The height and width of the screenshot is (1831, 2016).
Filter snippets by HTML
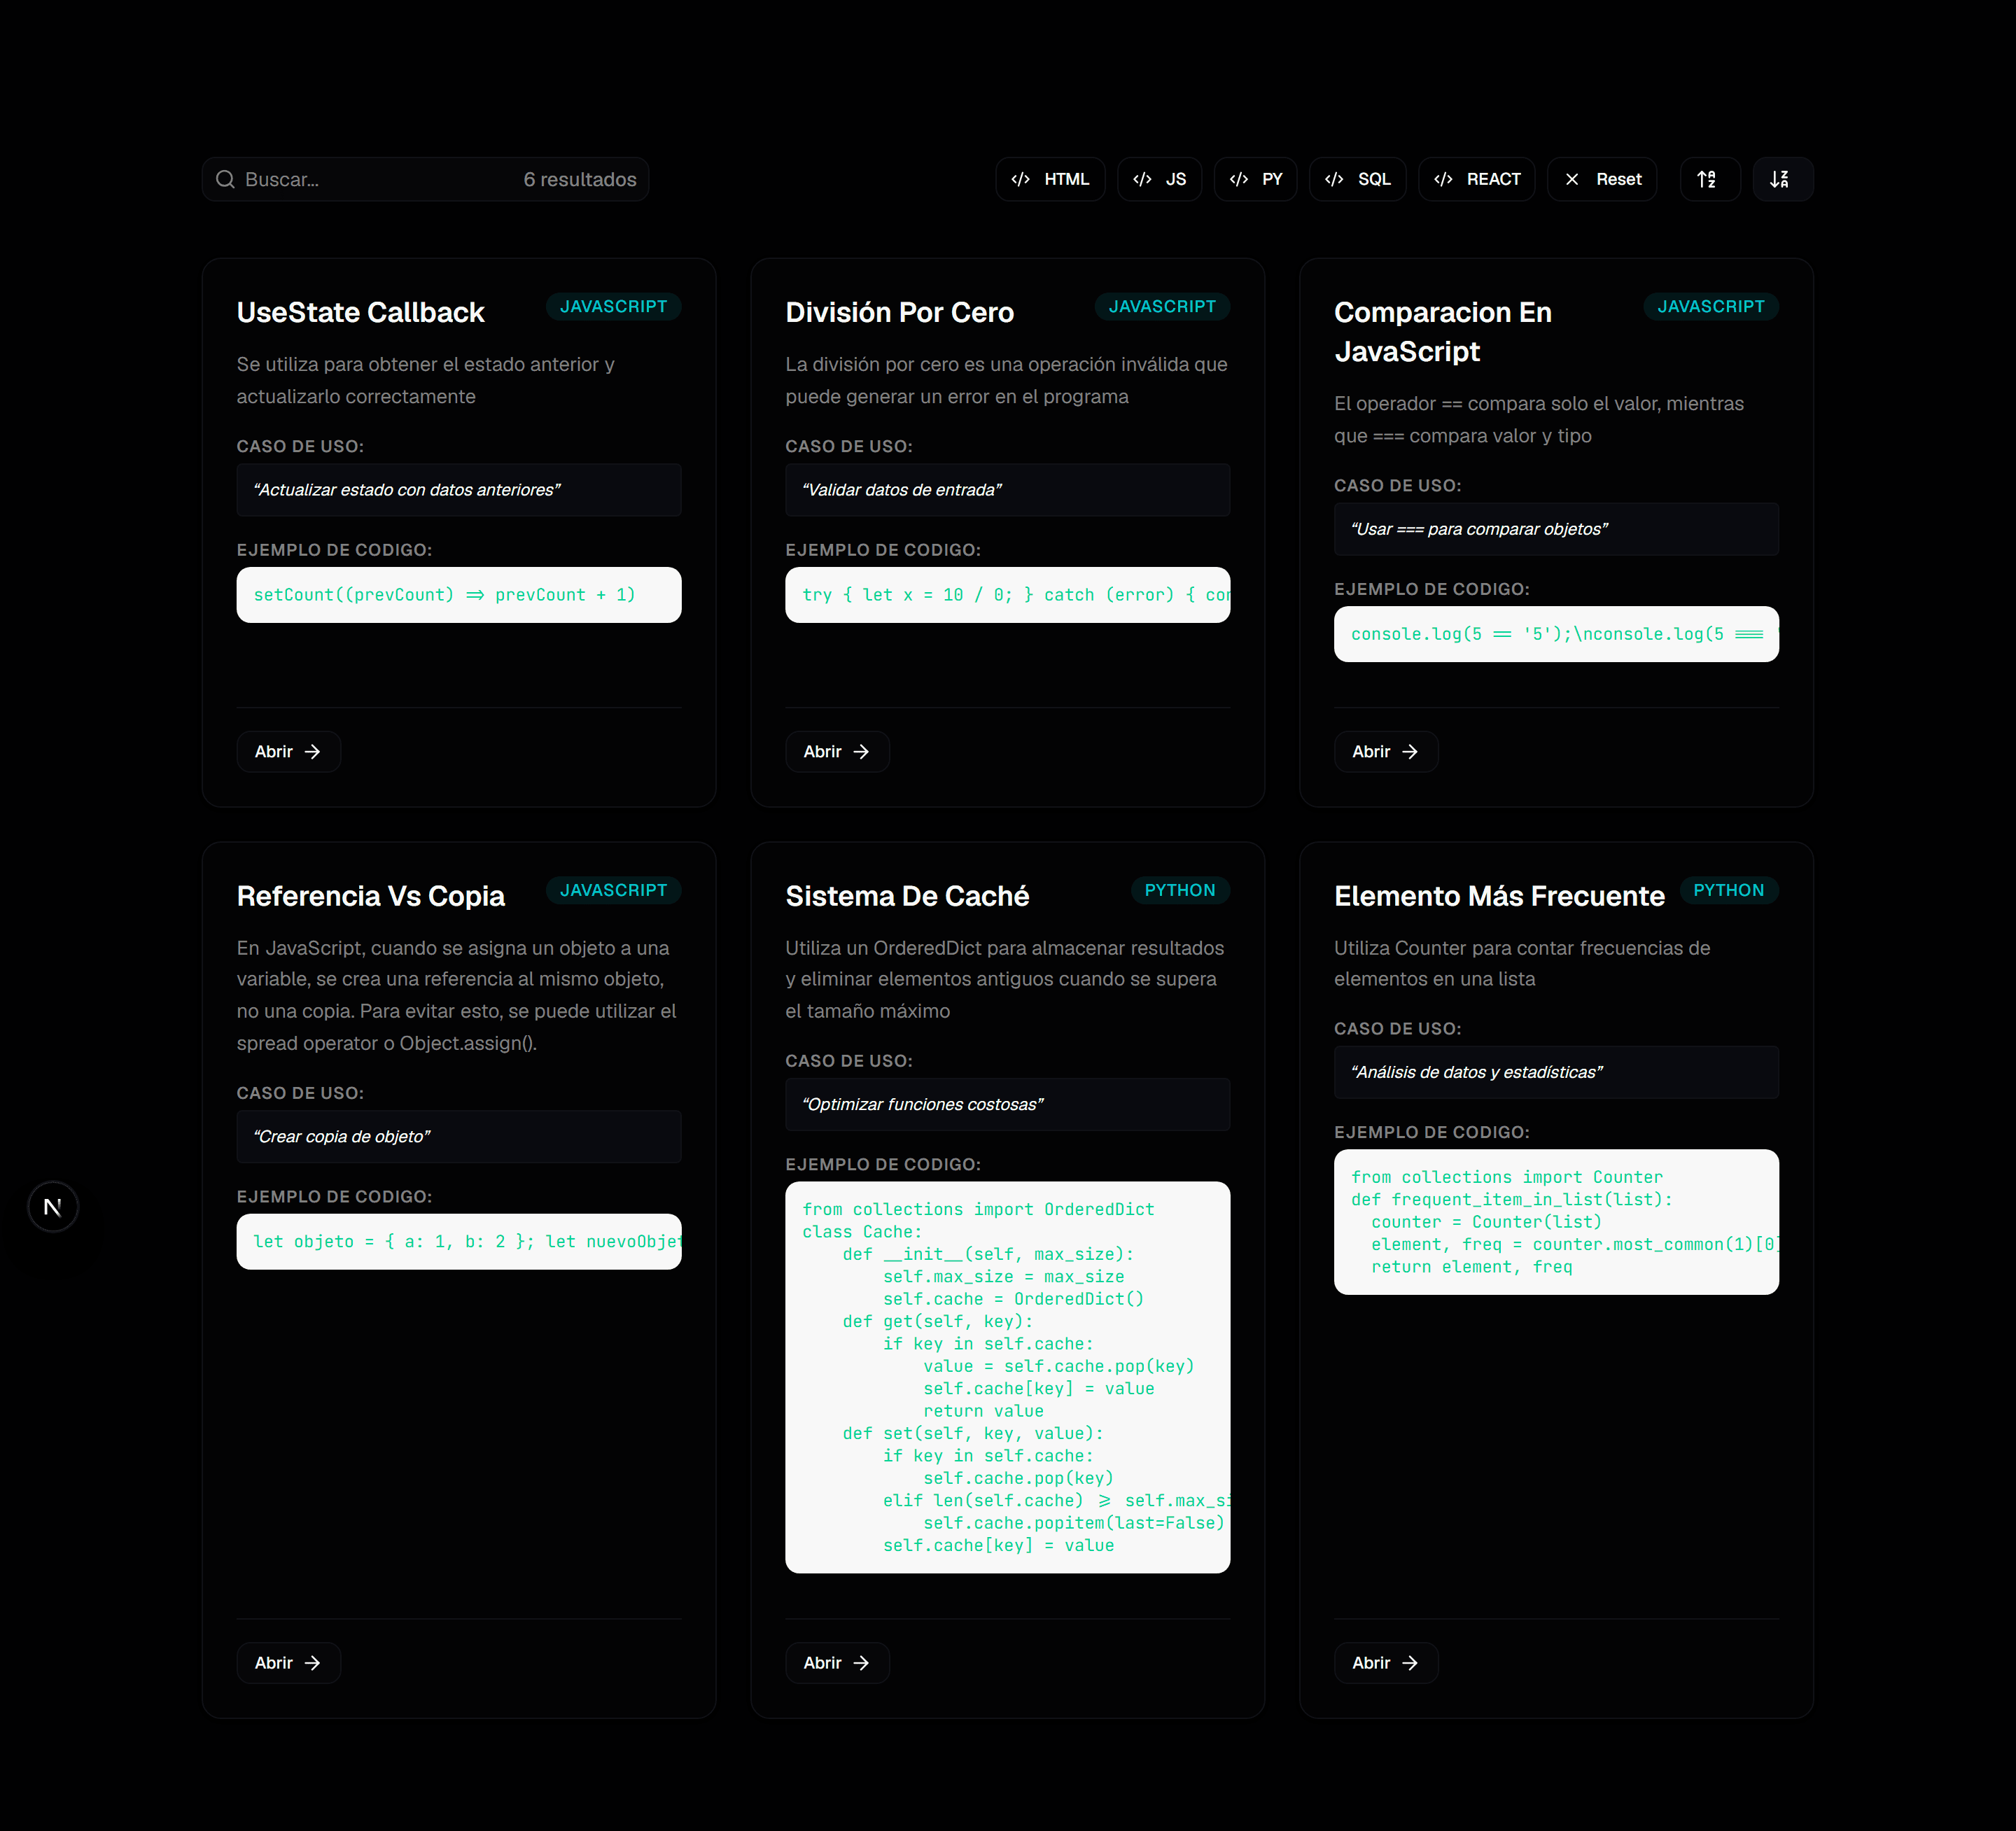(1050, 179)
